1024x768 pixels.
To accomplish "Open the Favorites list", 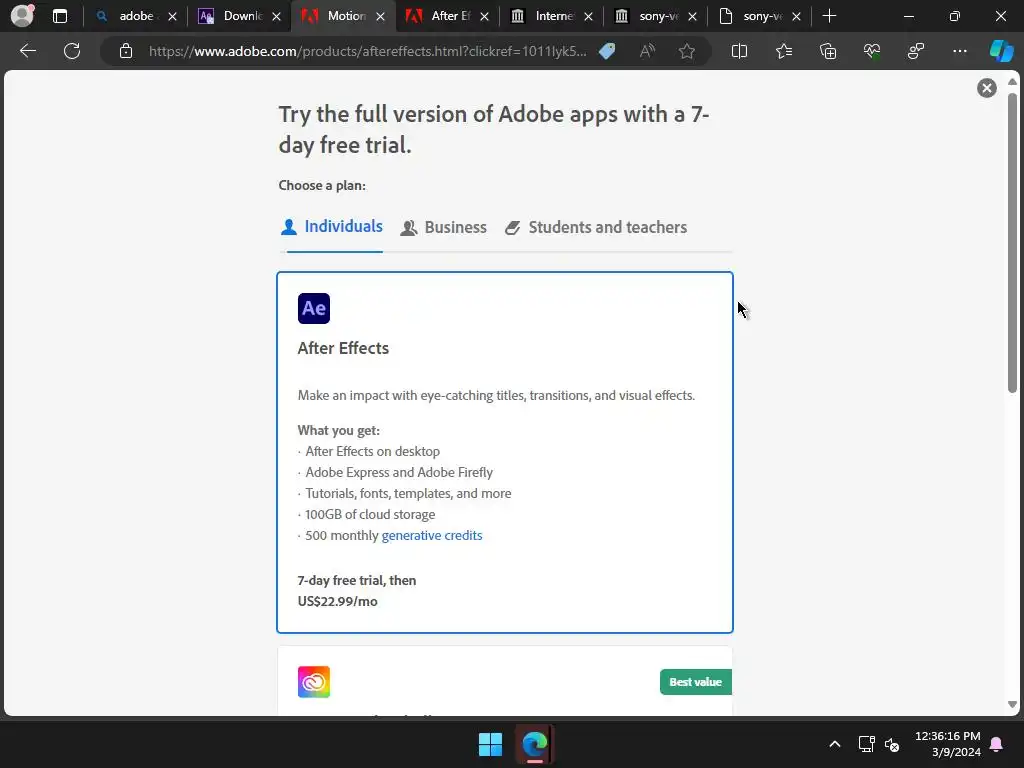I will click(x=784, y=51).
